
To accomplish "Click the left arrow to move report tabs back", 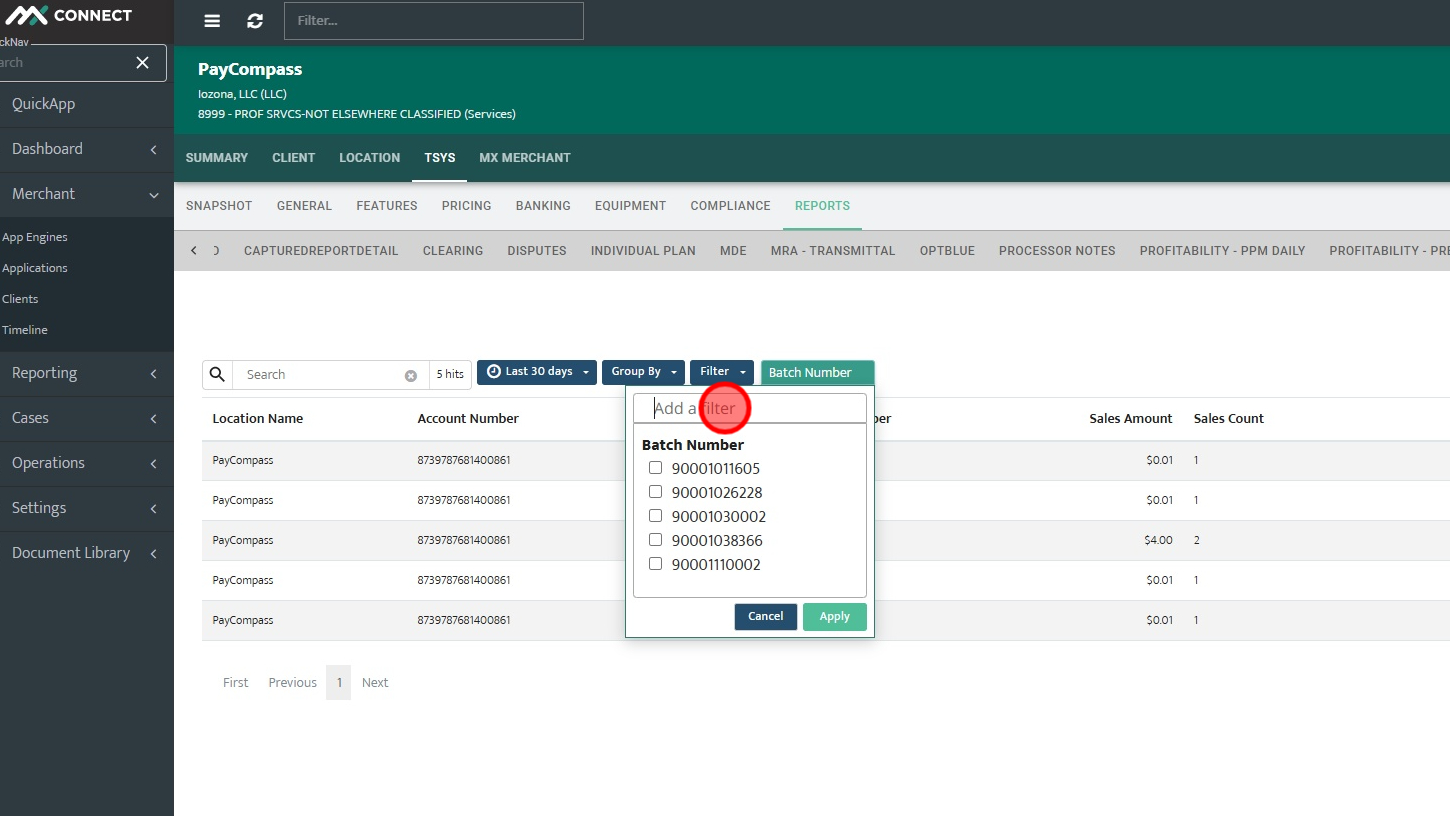I will 194,251.
